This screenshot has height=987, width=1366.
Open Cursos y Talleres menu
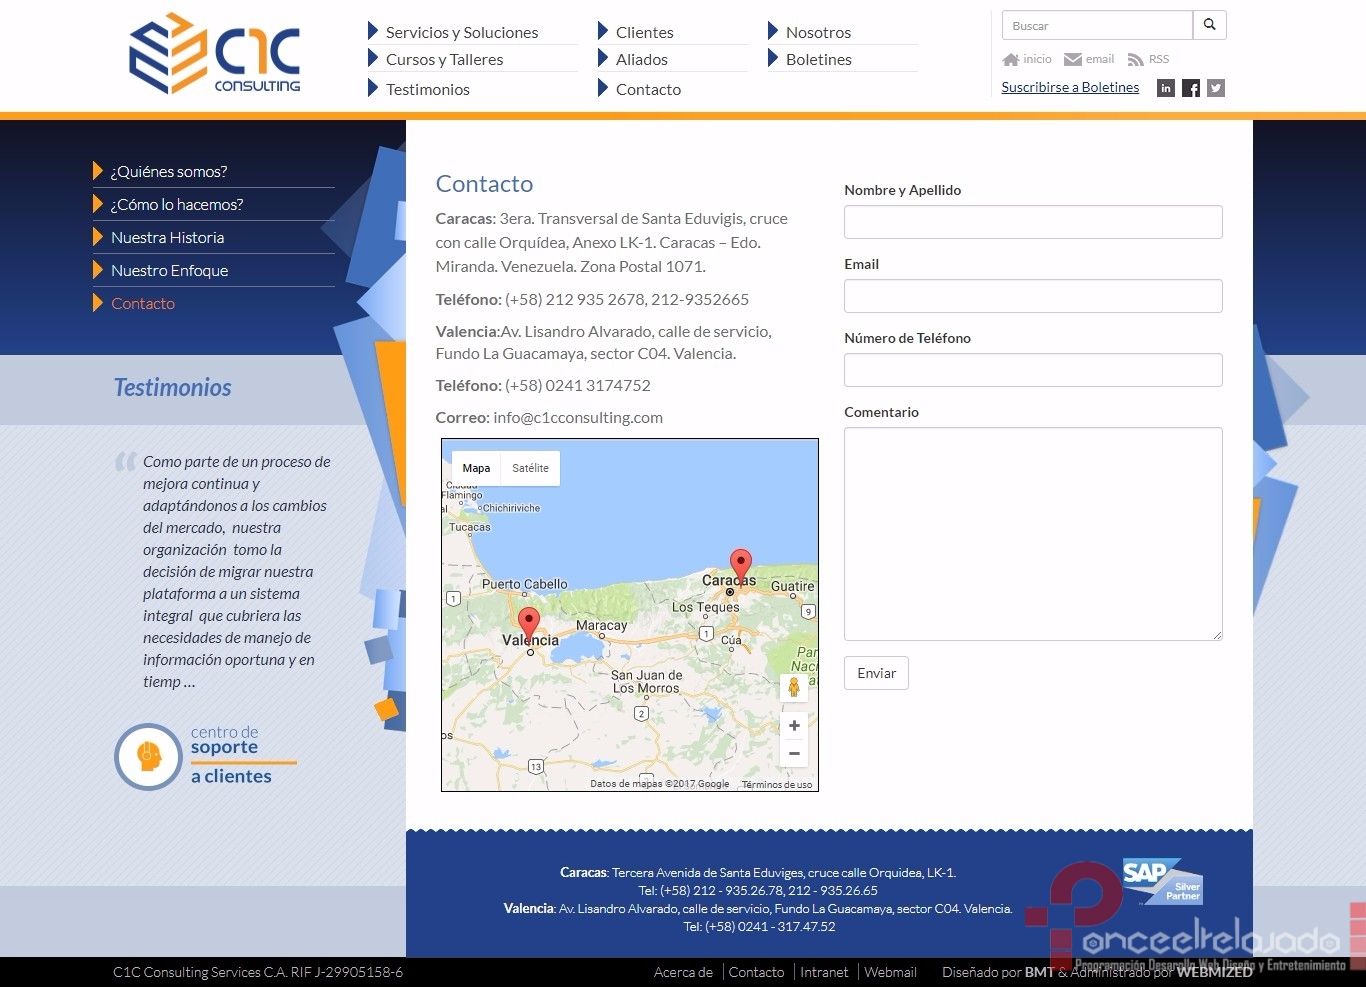(x=444, y=59)
